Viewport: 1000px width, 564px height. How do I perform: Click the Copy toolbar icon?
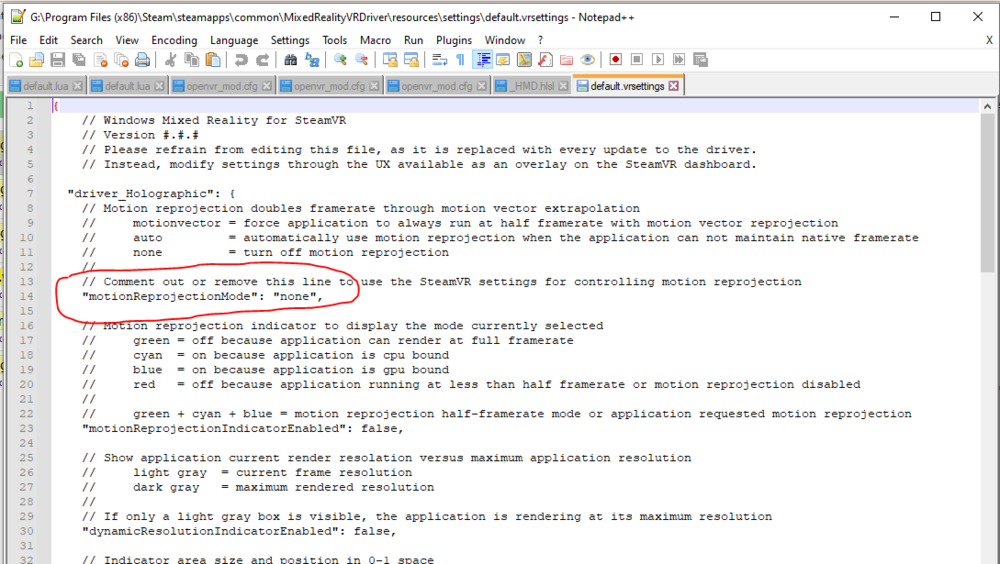tap(191, 60)
